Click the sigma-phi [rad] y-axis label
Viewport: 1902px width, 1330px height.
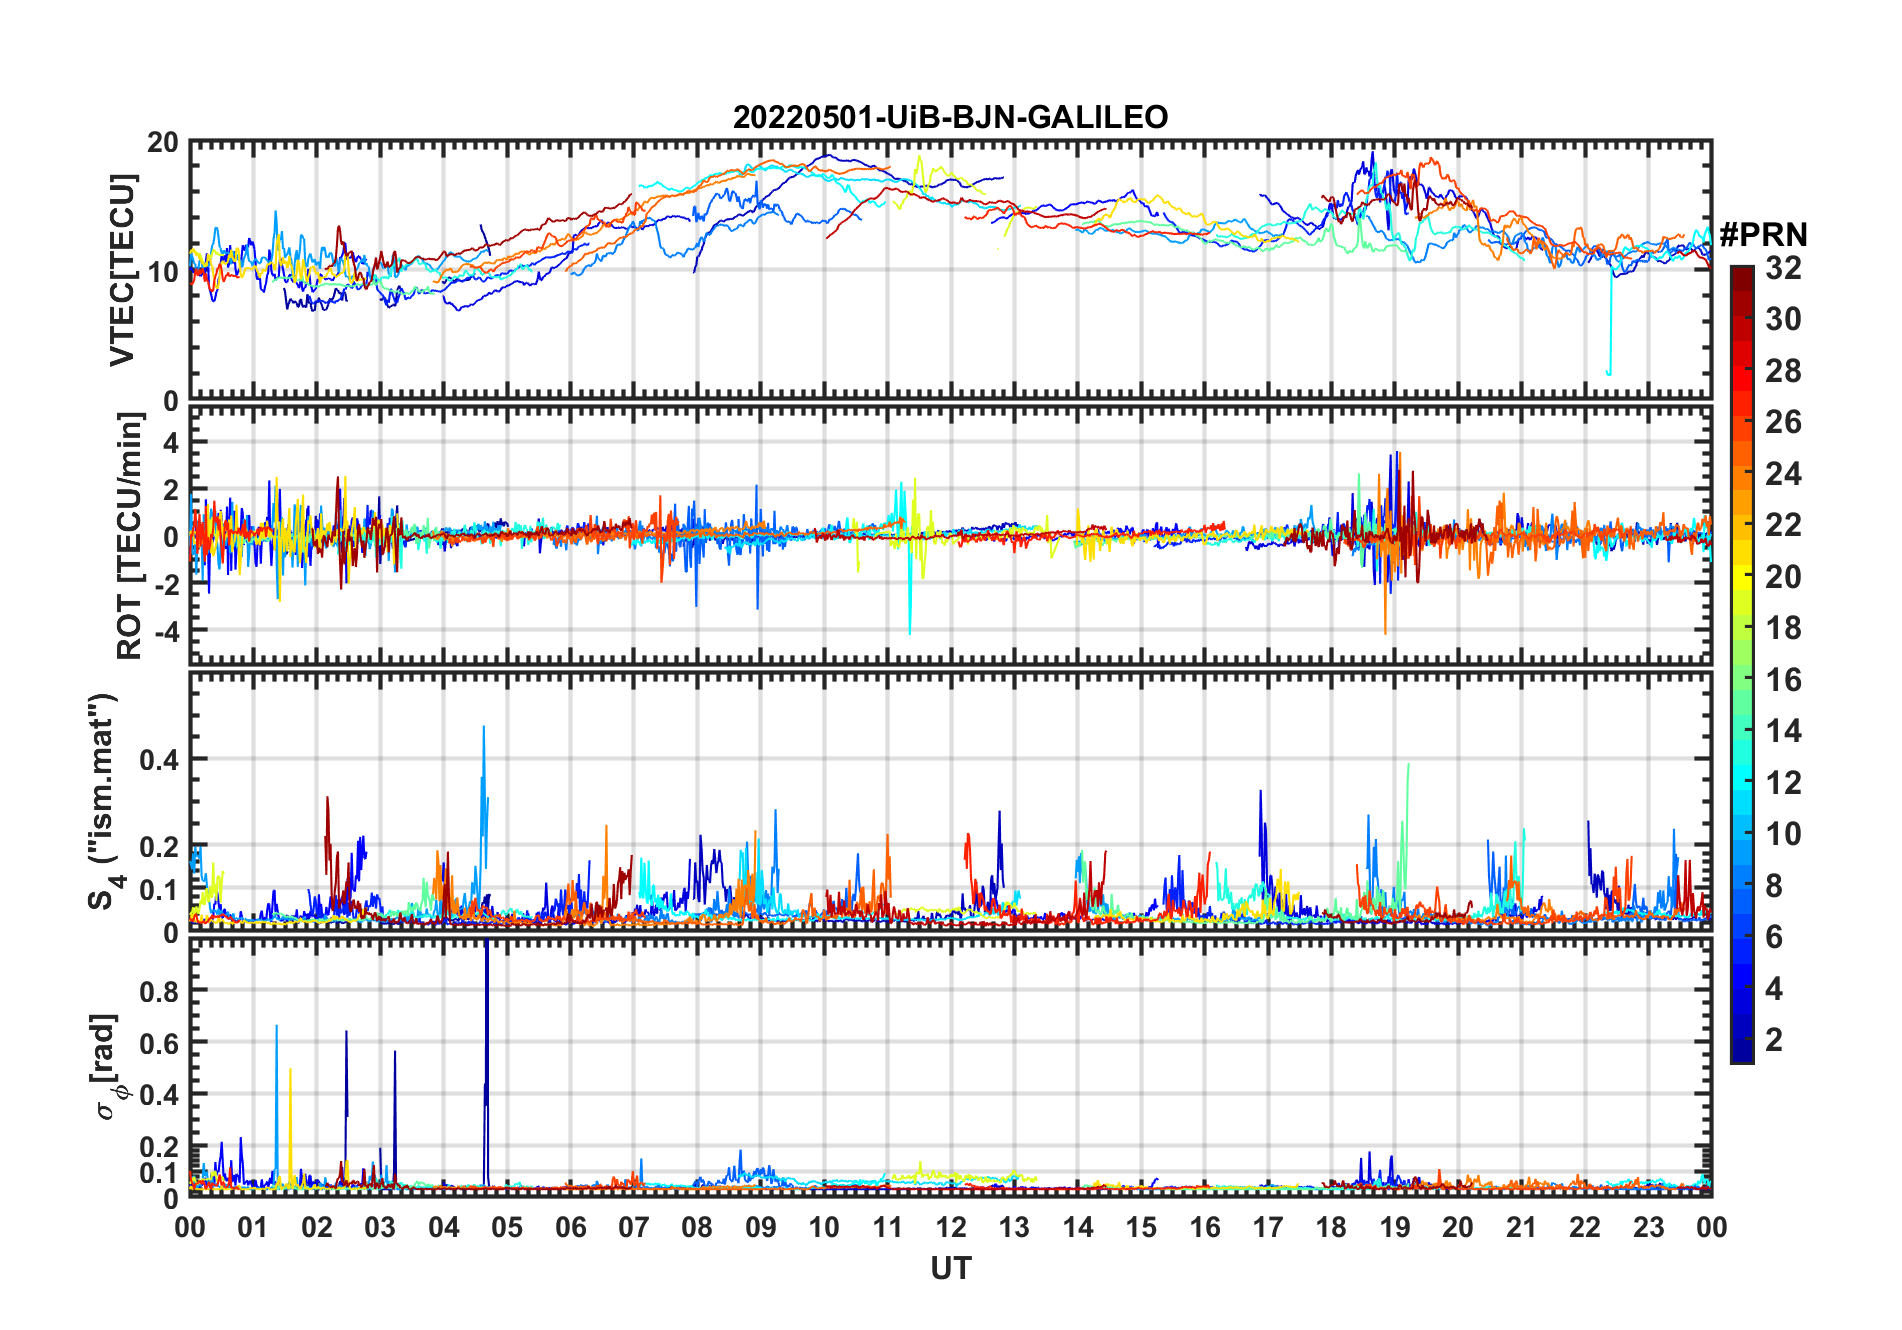[x=108, y=1066]
